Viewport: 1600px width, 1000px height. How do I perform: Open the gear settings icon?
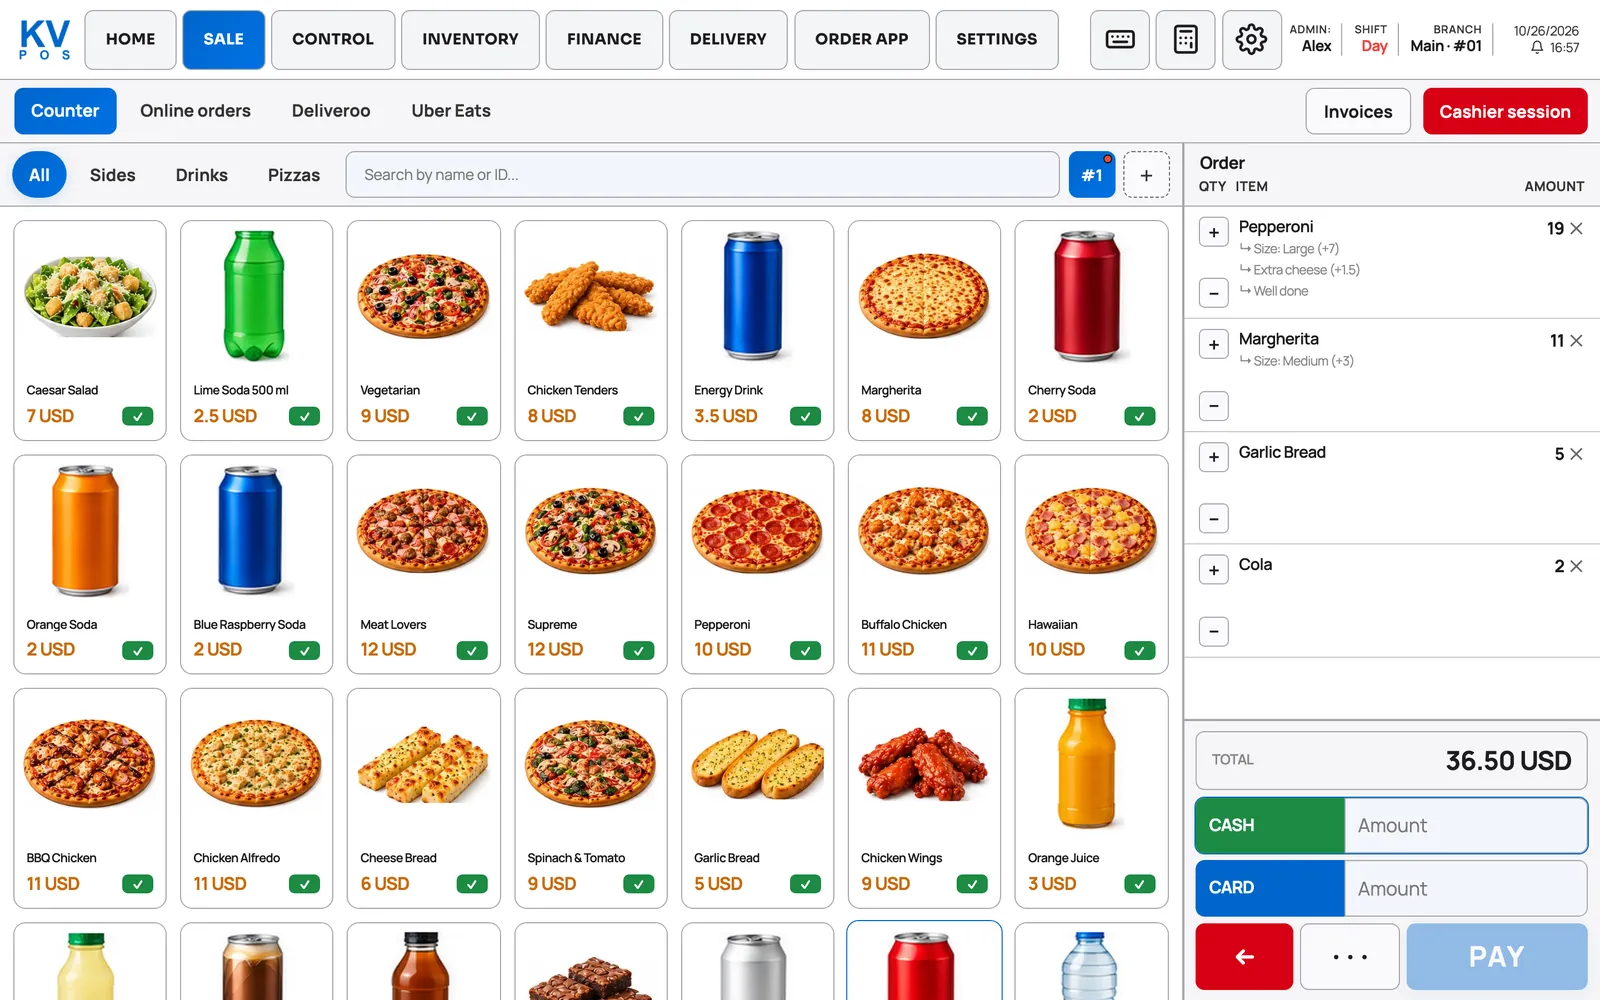pos(1251,40)
